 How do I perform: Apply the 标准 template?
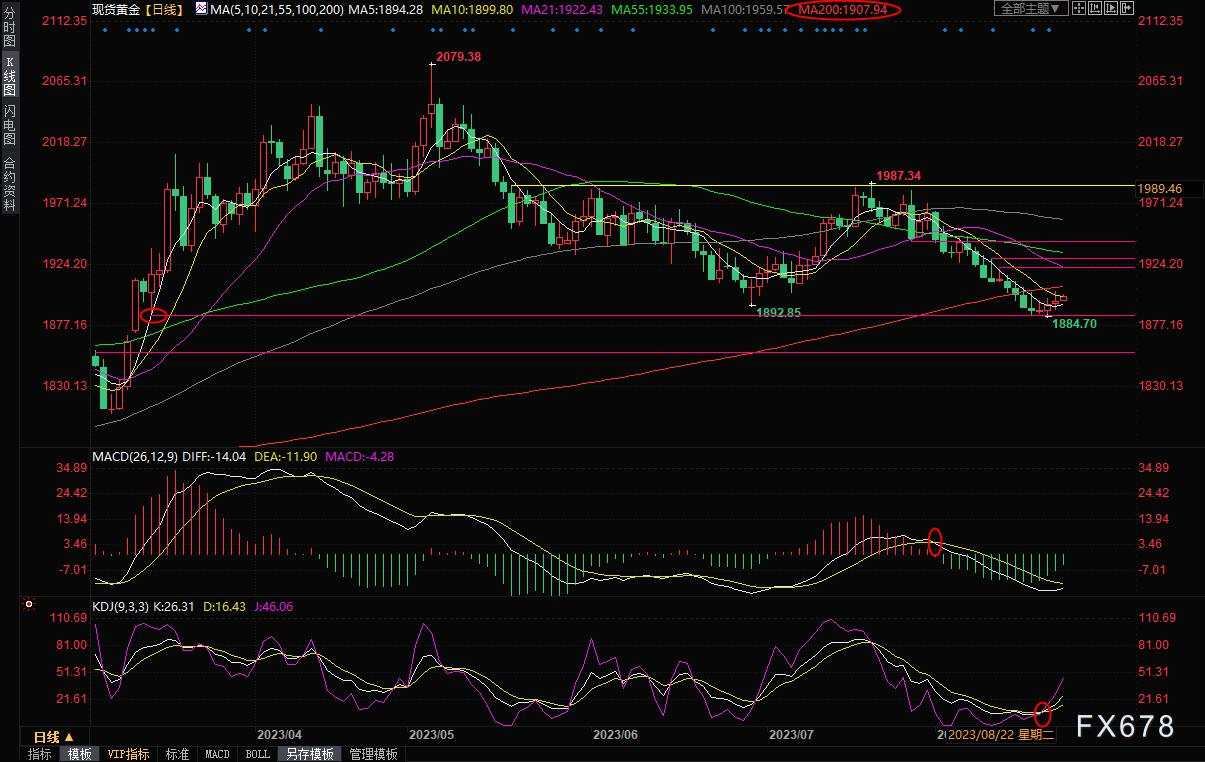tap(177, 754)
